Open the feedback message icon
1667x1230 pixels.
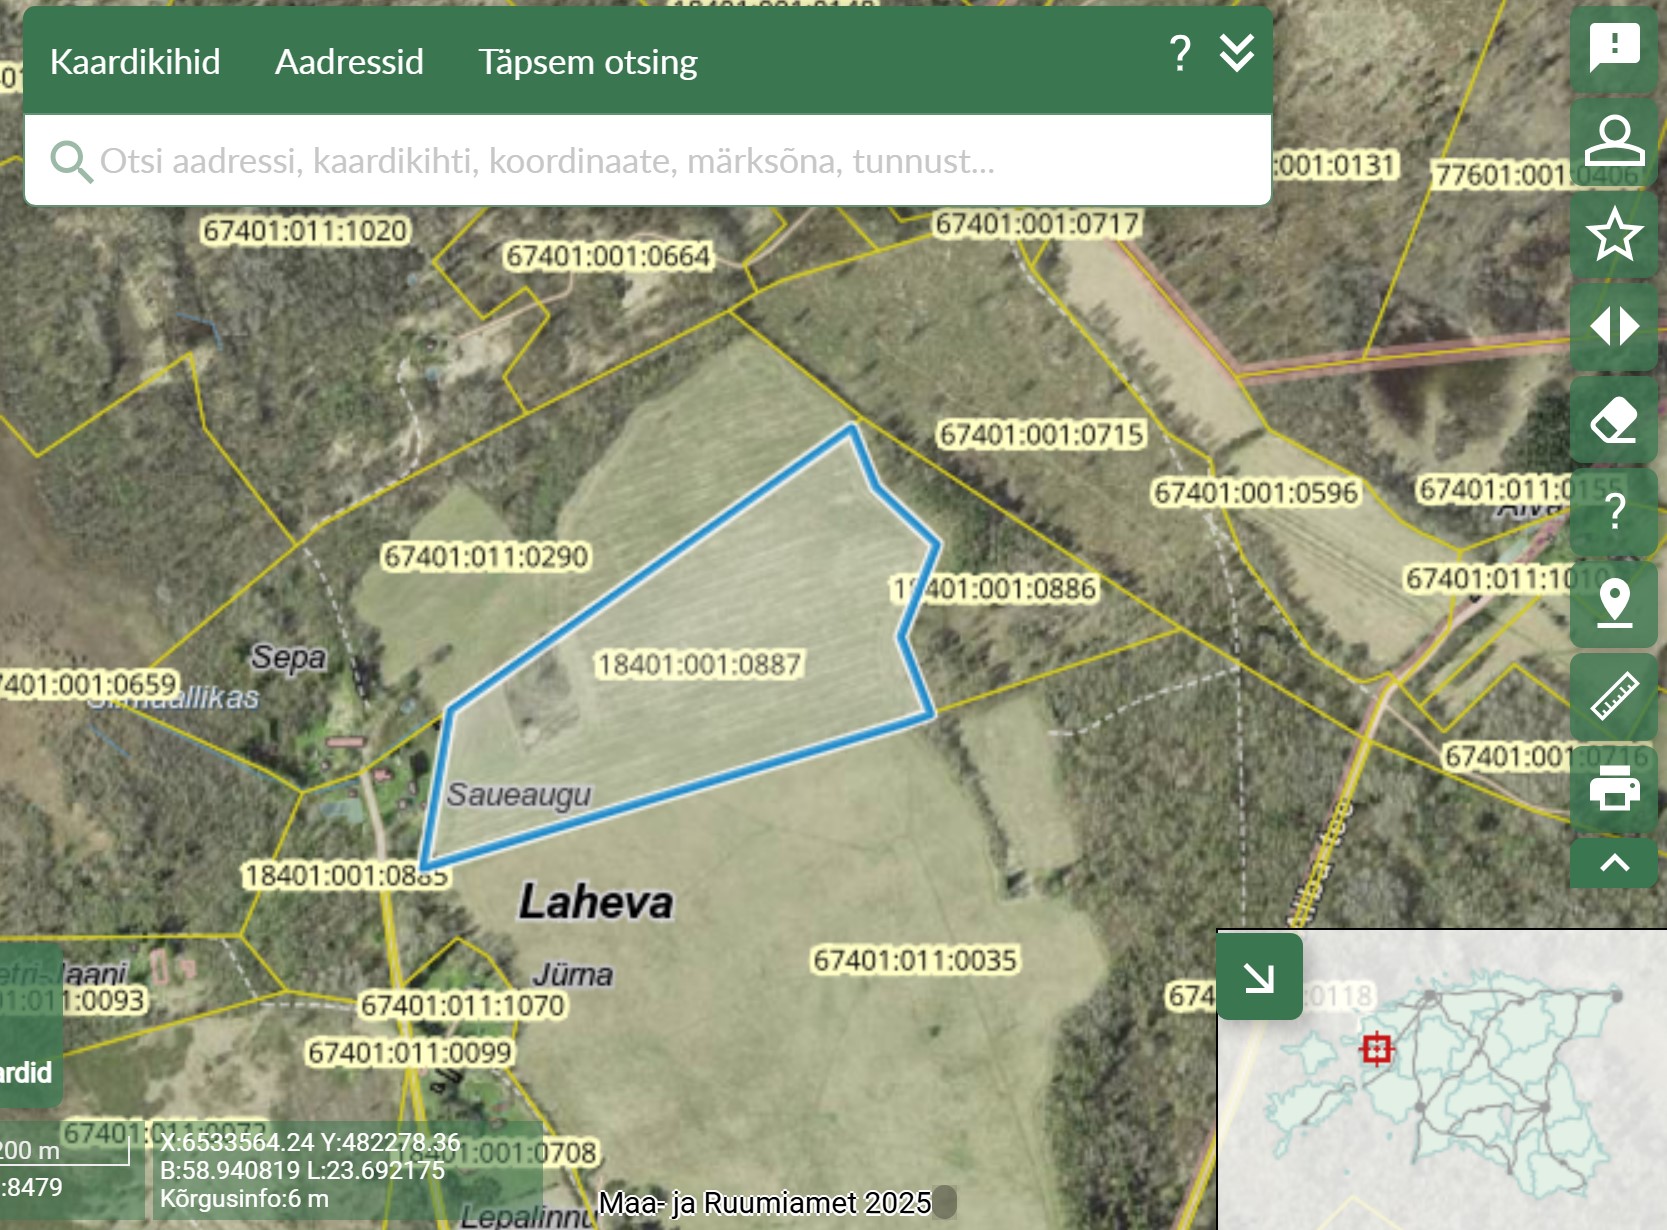pyautogui.click(x=1613, y=47)
